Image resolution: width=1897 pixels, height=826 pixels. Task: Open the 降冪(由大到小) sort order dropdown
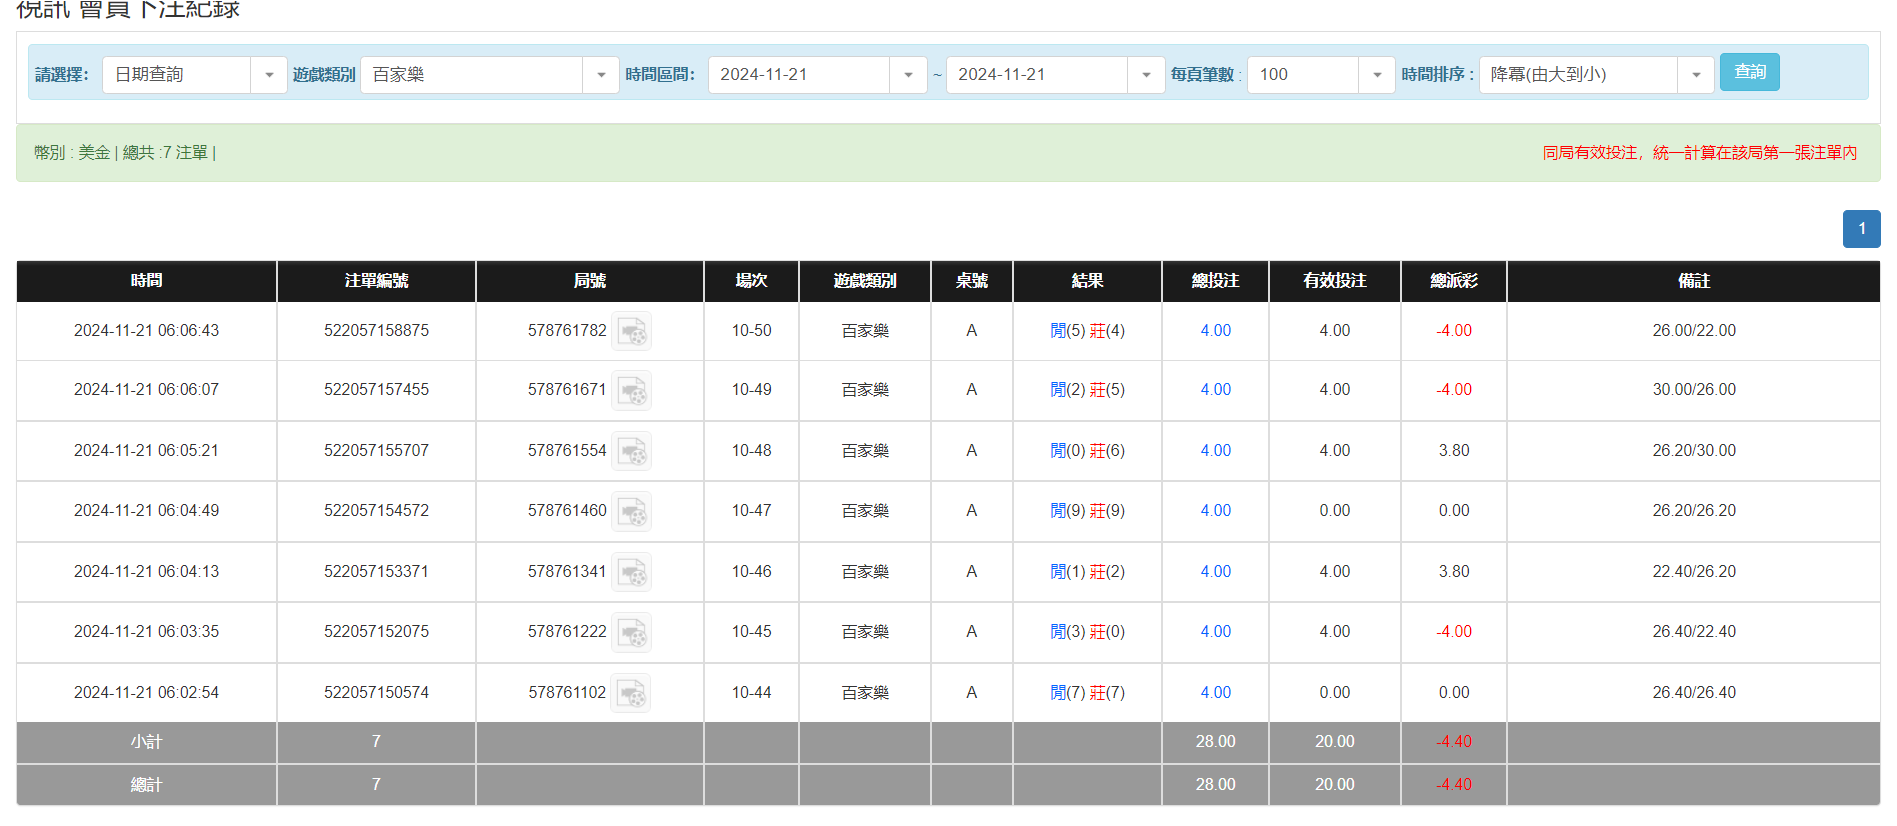[x=1696, y=75]
